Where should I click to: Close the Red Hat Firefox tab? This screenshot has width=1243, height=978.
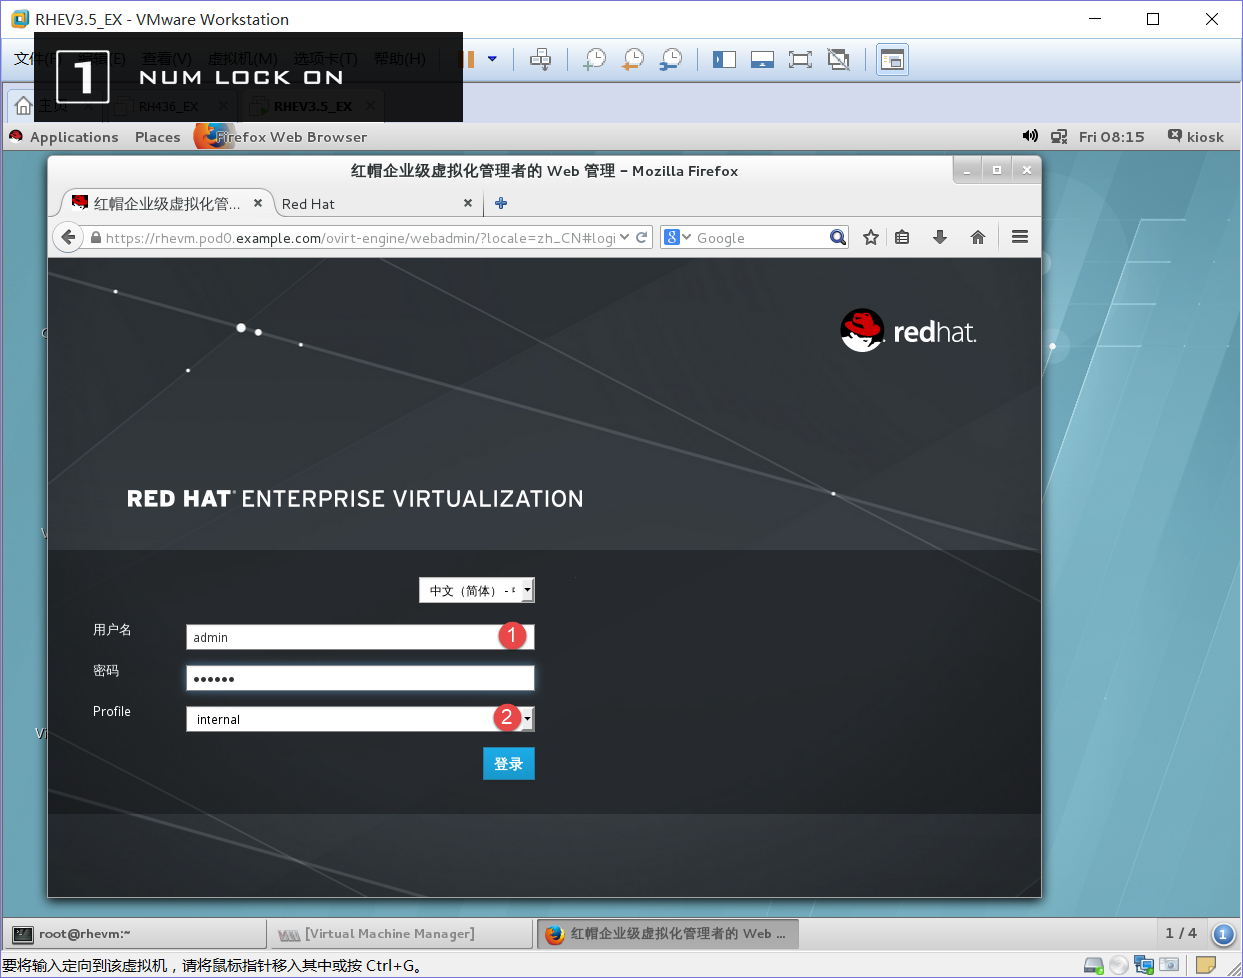pos(468,203)
